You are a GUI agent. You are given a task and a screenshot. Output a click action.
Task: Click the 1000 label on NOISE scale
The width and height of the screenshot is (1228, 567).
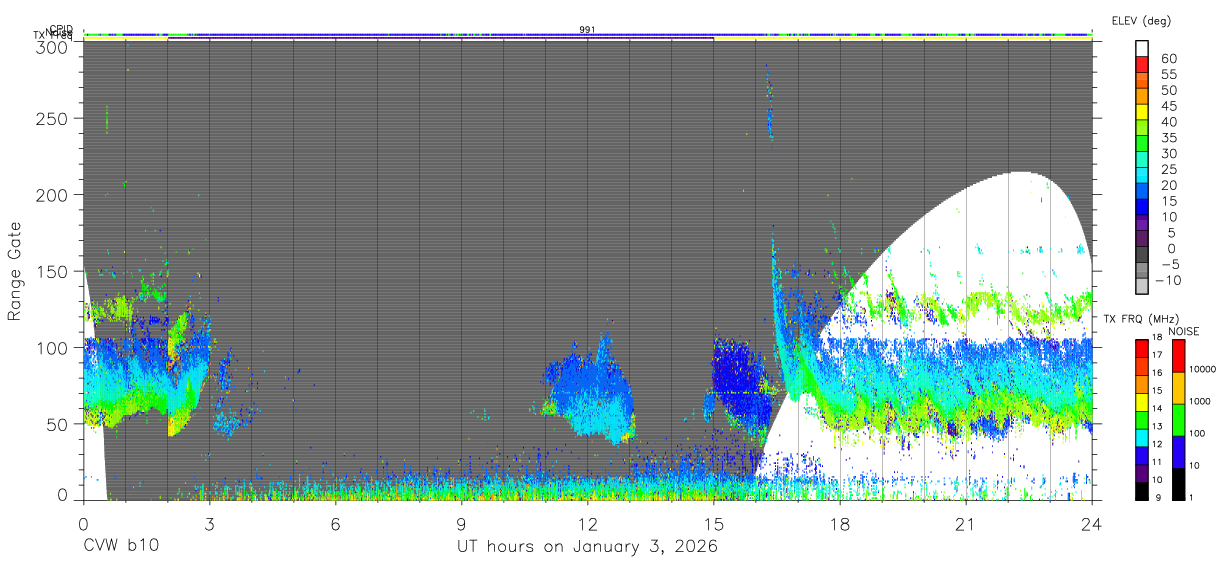tap(1198, 403)
